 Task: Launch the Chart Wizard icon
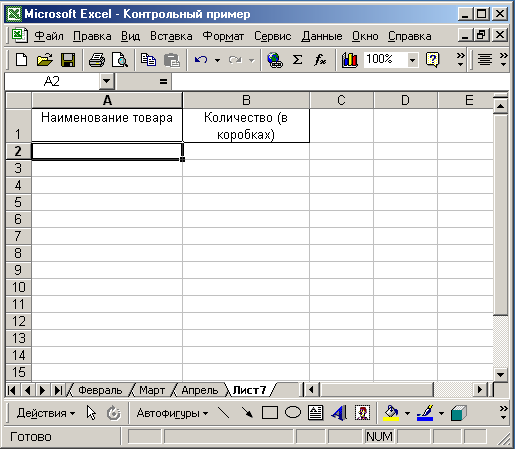point(349,60)
